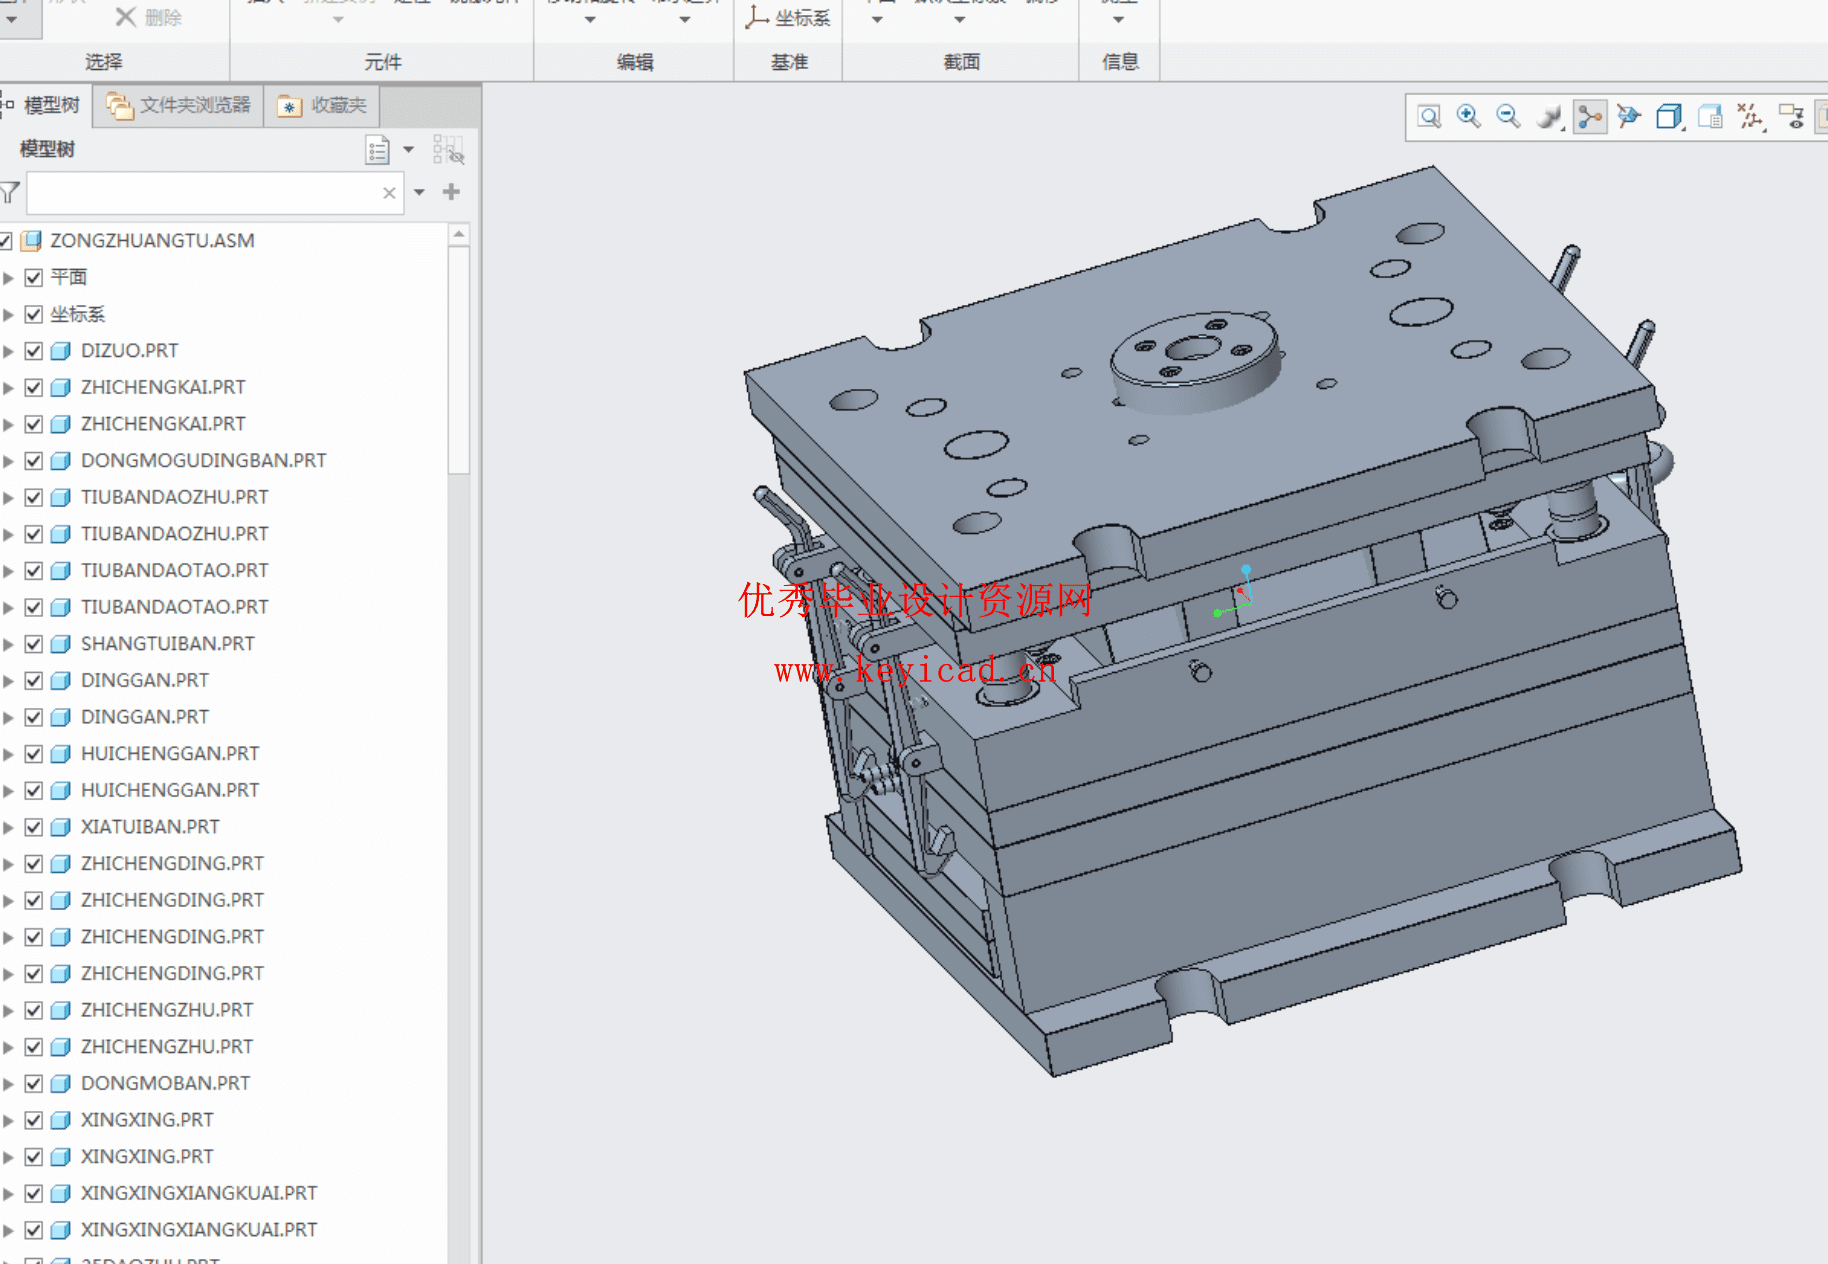
Task: Click the datum display filters icon
Action: (1750, 117)
